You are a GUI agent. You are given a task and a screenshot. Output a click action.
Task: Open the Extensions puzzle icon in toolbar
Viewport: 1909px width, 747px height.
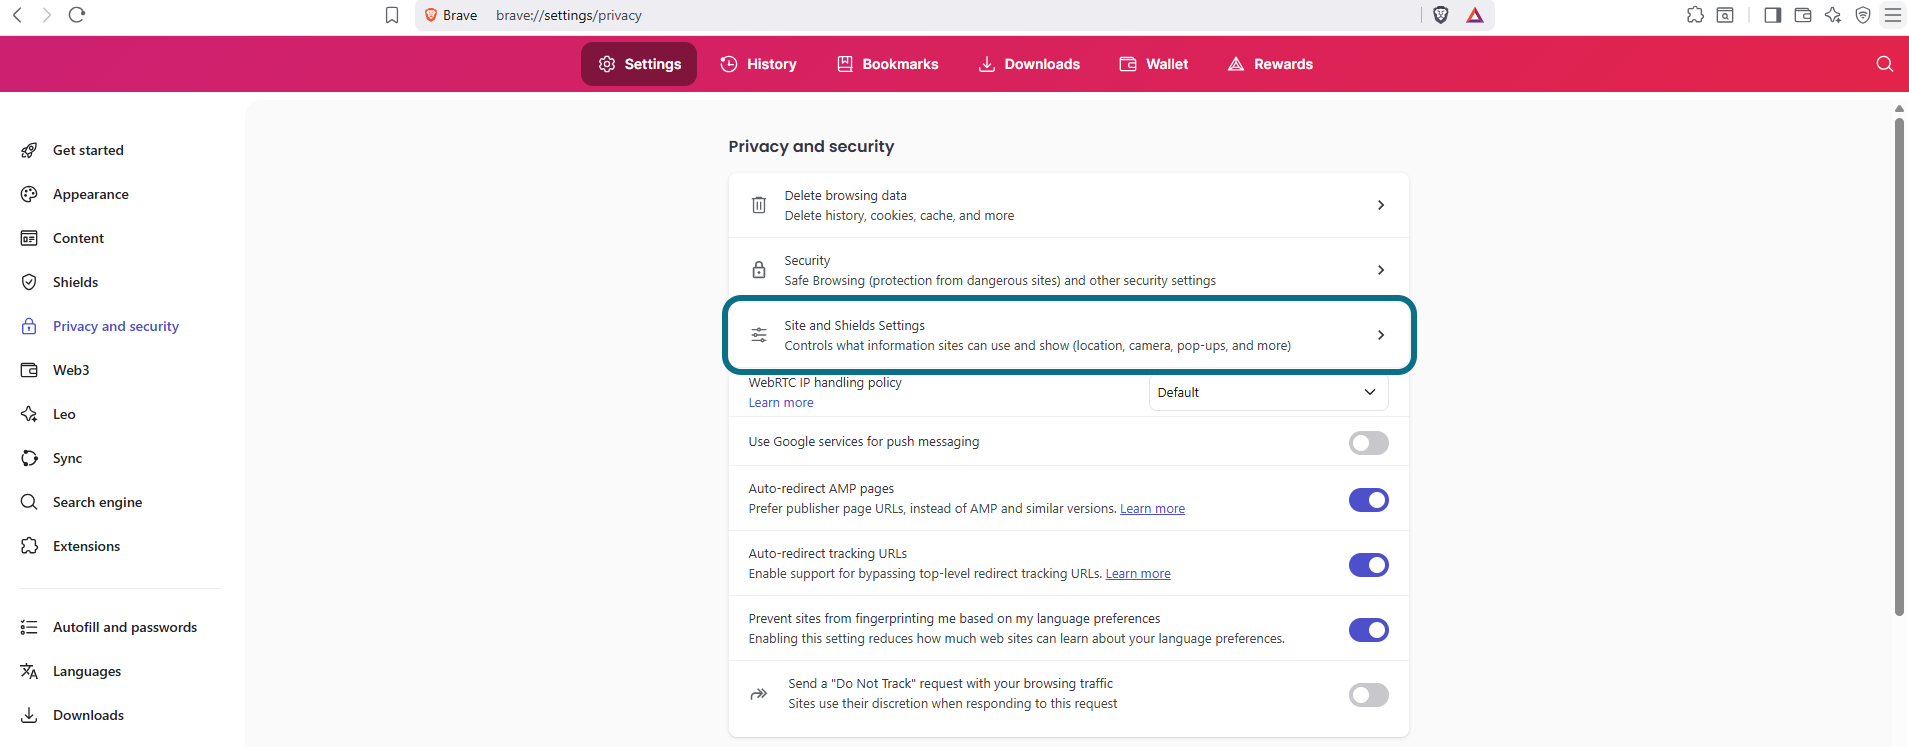pos(1695,15)
